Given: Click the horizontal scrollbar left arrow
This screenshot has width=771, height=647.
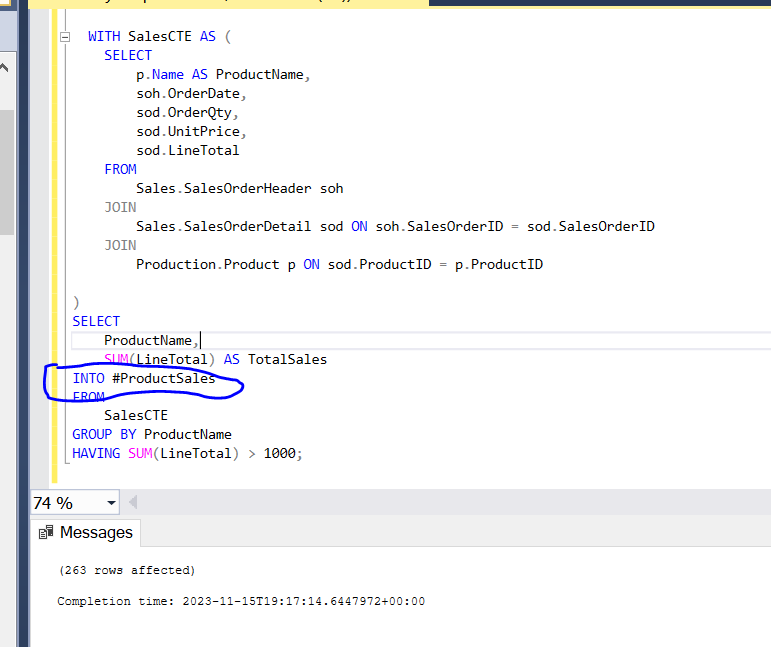Looking at the screenshot, I should coord(134,503).
